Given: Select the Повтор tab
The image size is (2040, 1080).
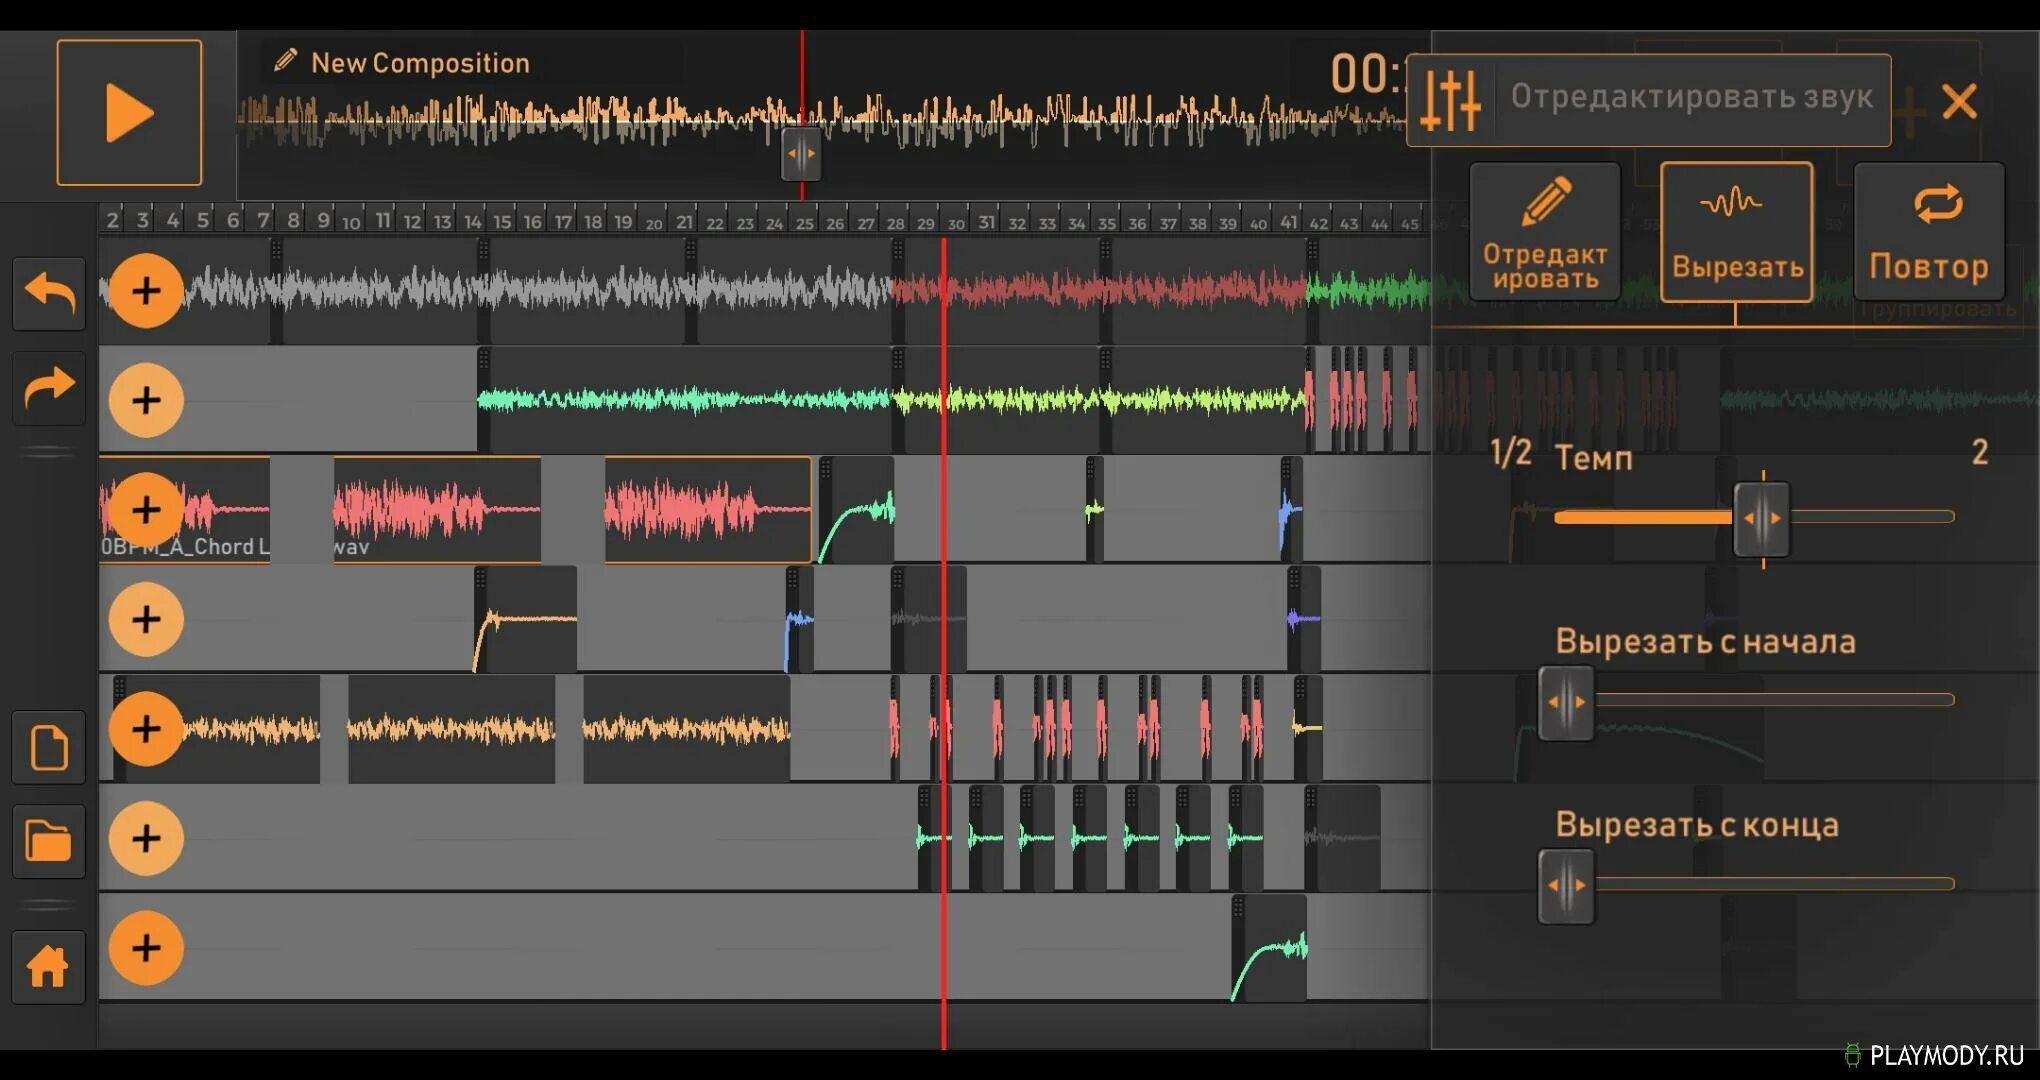Looking at the screenshot, I should (1929, 232).
